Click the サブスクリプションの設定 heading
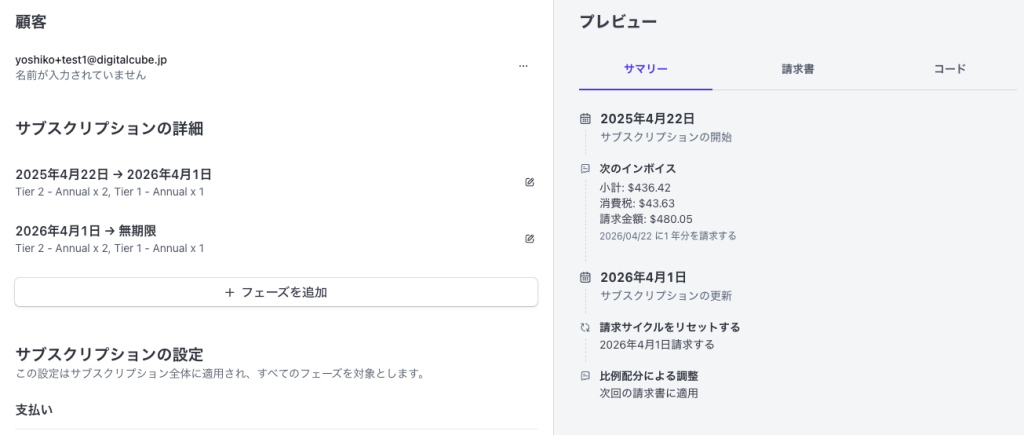The width and height of the screenshot is (1024, 435). coord(109,355)
